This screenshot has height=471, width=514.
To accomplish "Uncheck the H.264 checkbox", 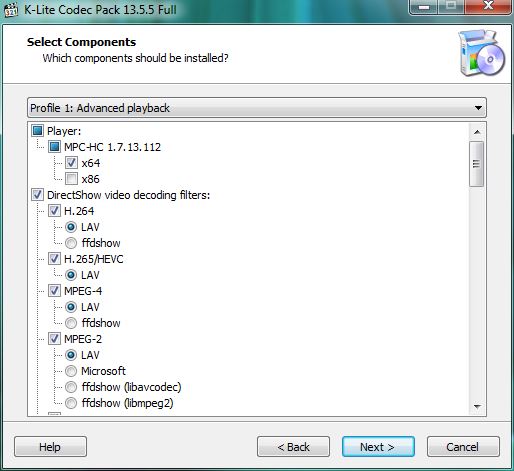I will (x=54, y=211).
